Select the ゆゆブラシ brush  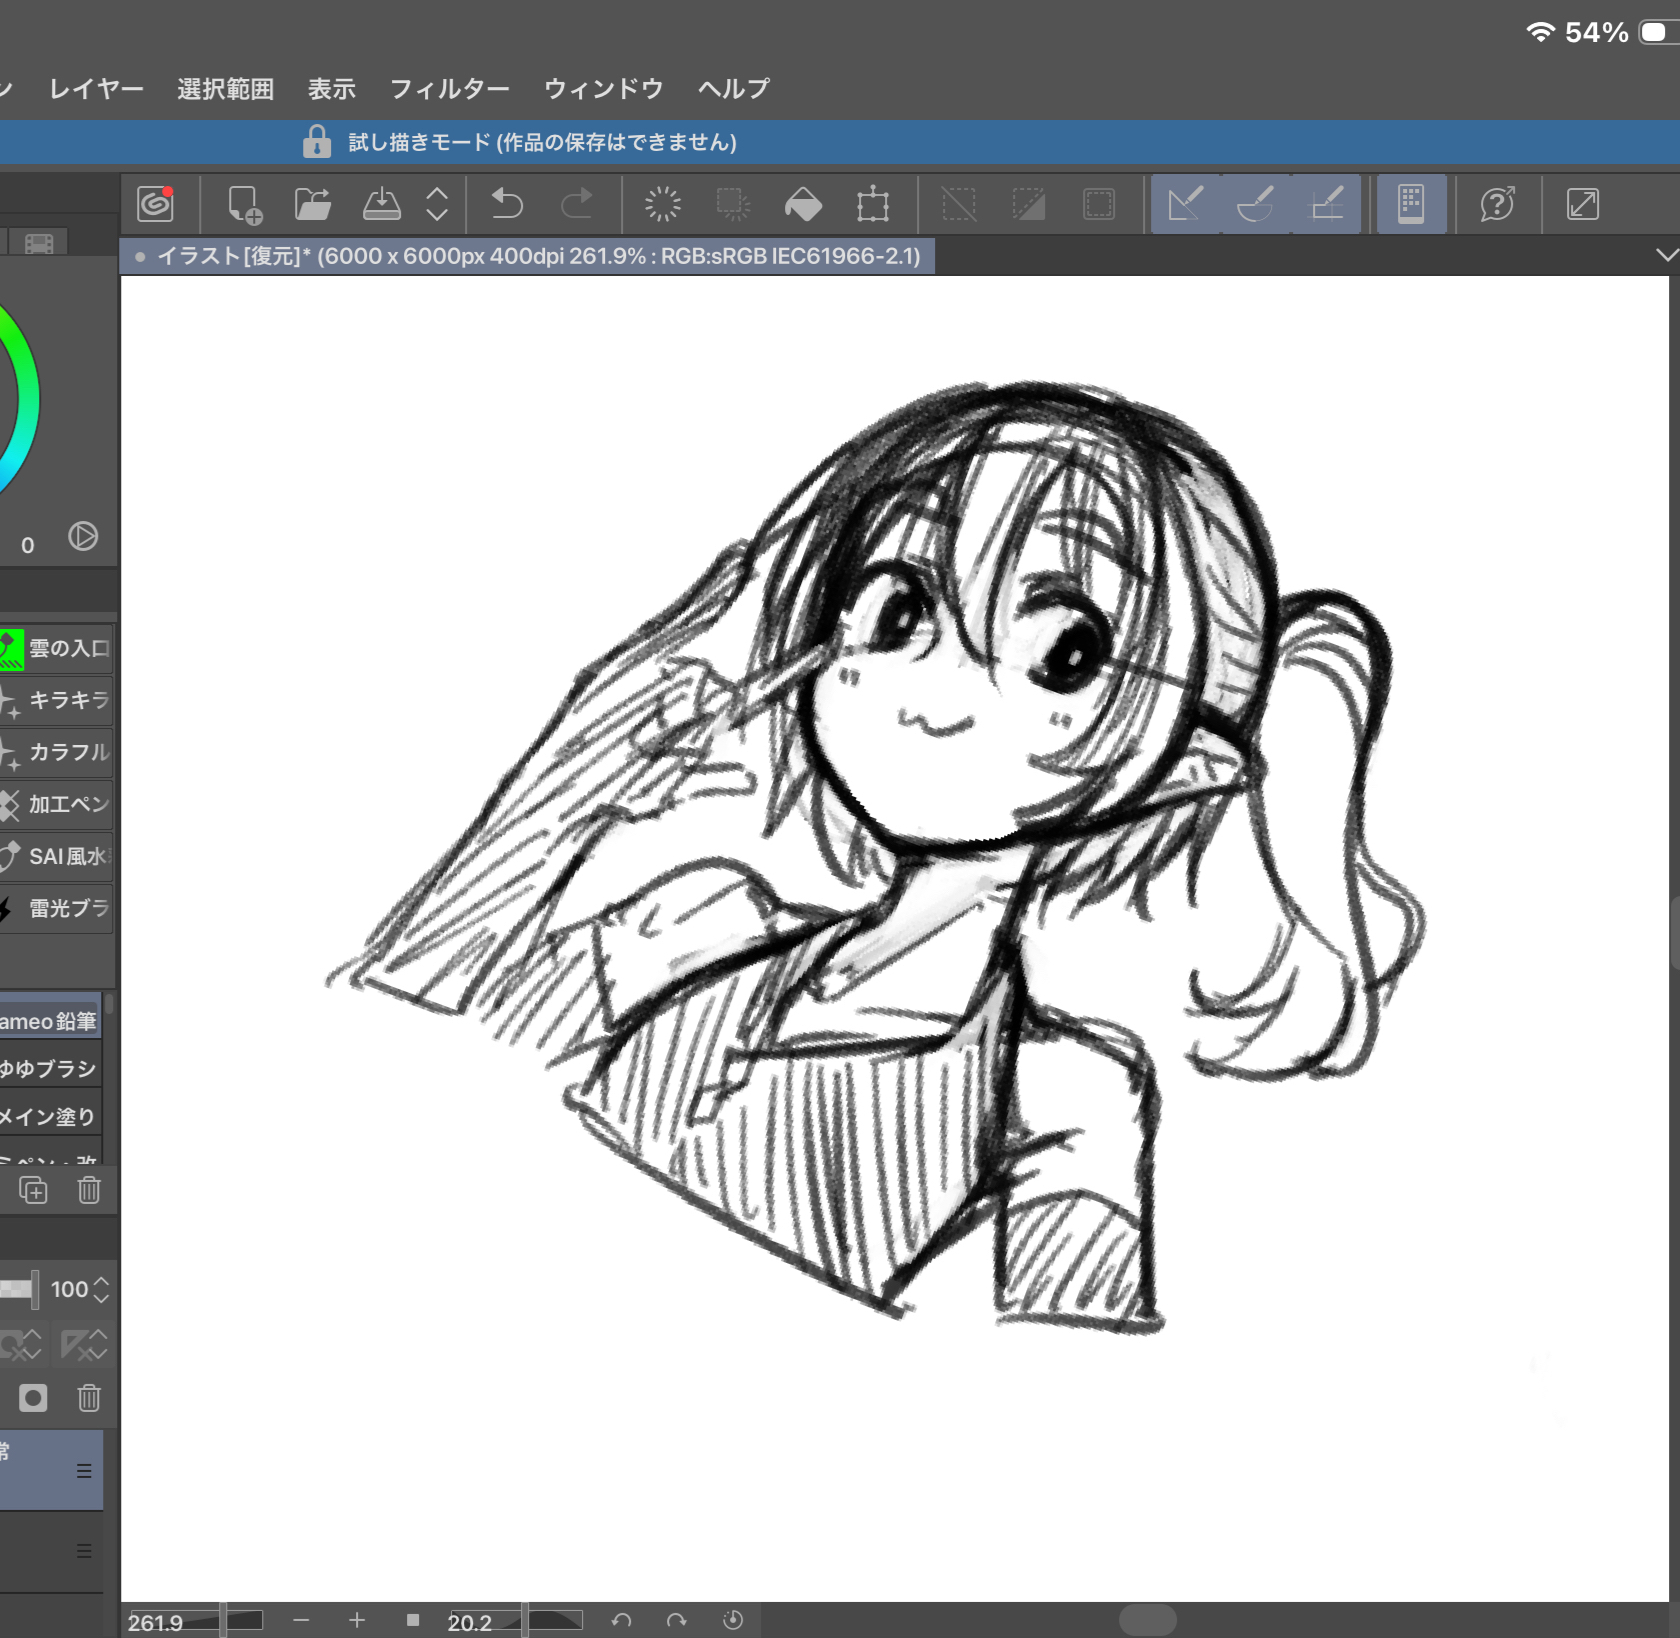[50, 1068]
